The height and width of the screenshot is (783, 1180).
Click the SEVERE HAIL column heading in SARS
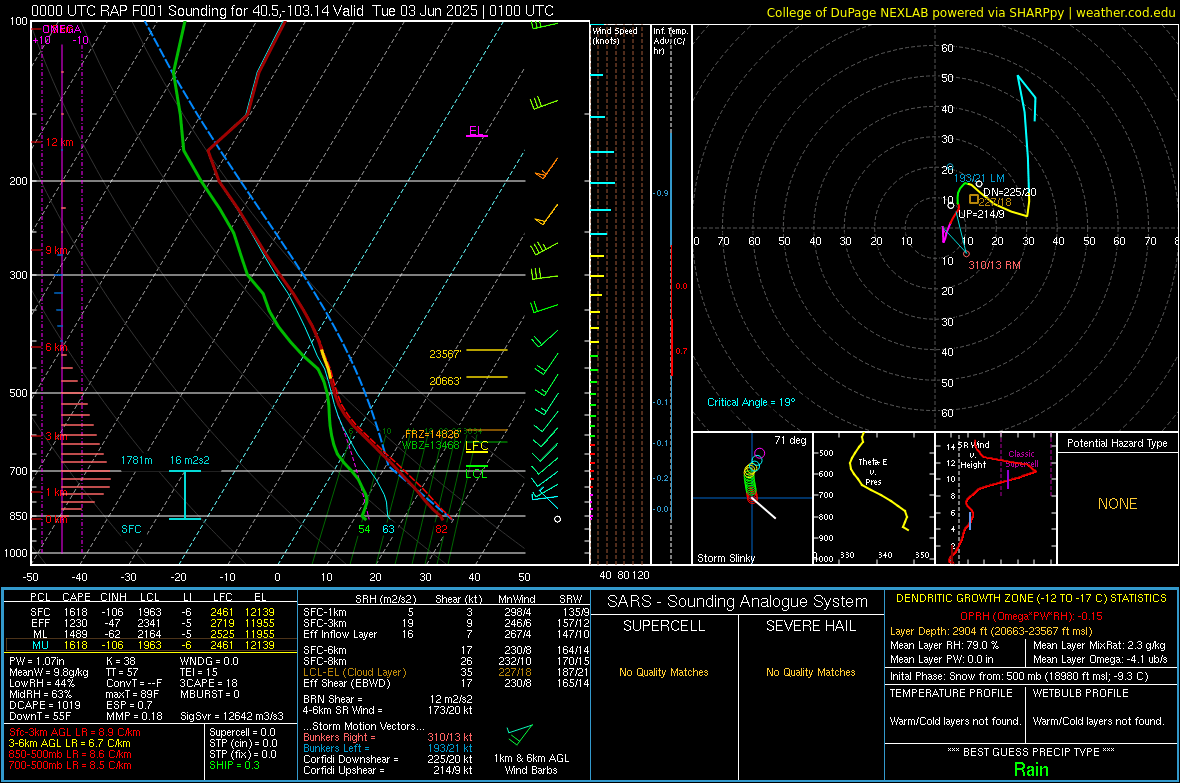[810, 626]
